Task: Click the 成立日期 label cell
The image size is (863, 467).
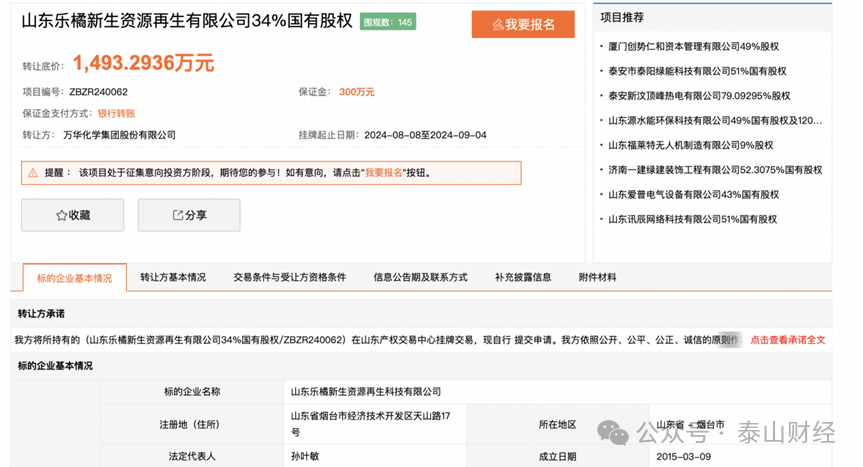Action: tap(558, 457)
